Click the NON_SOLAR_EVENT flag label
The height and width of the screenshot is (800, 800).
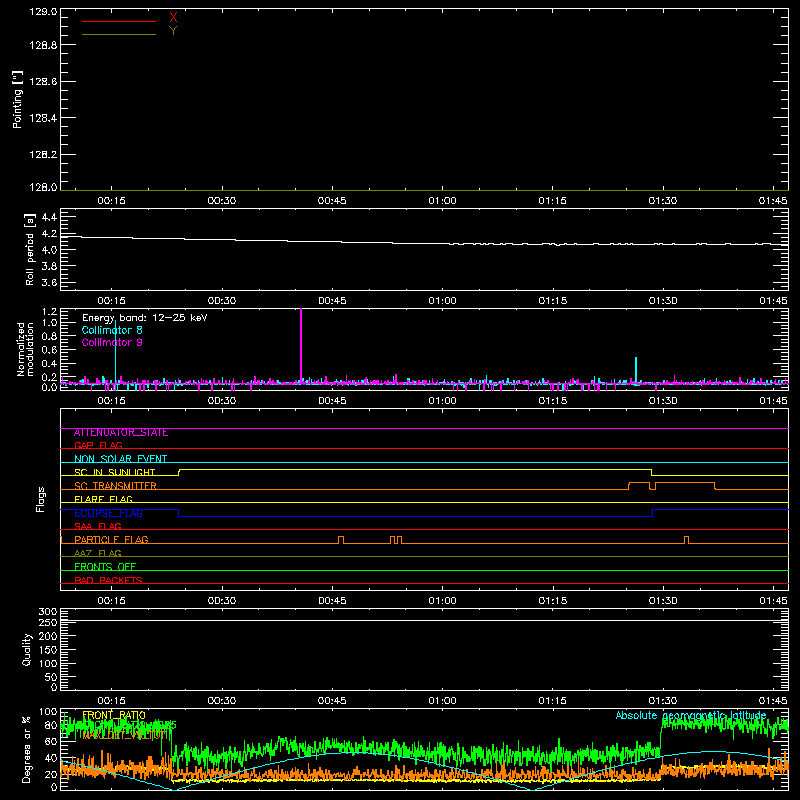pyautogui.click(x=121, y=459)
